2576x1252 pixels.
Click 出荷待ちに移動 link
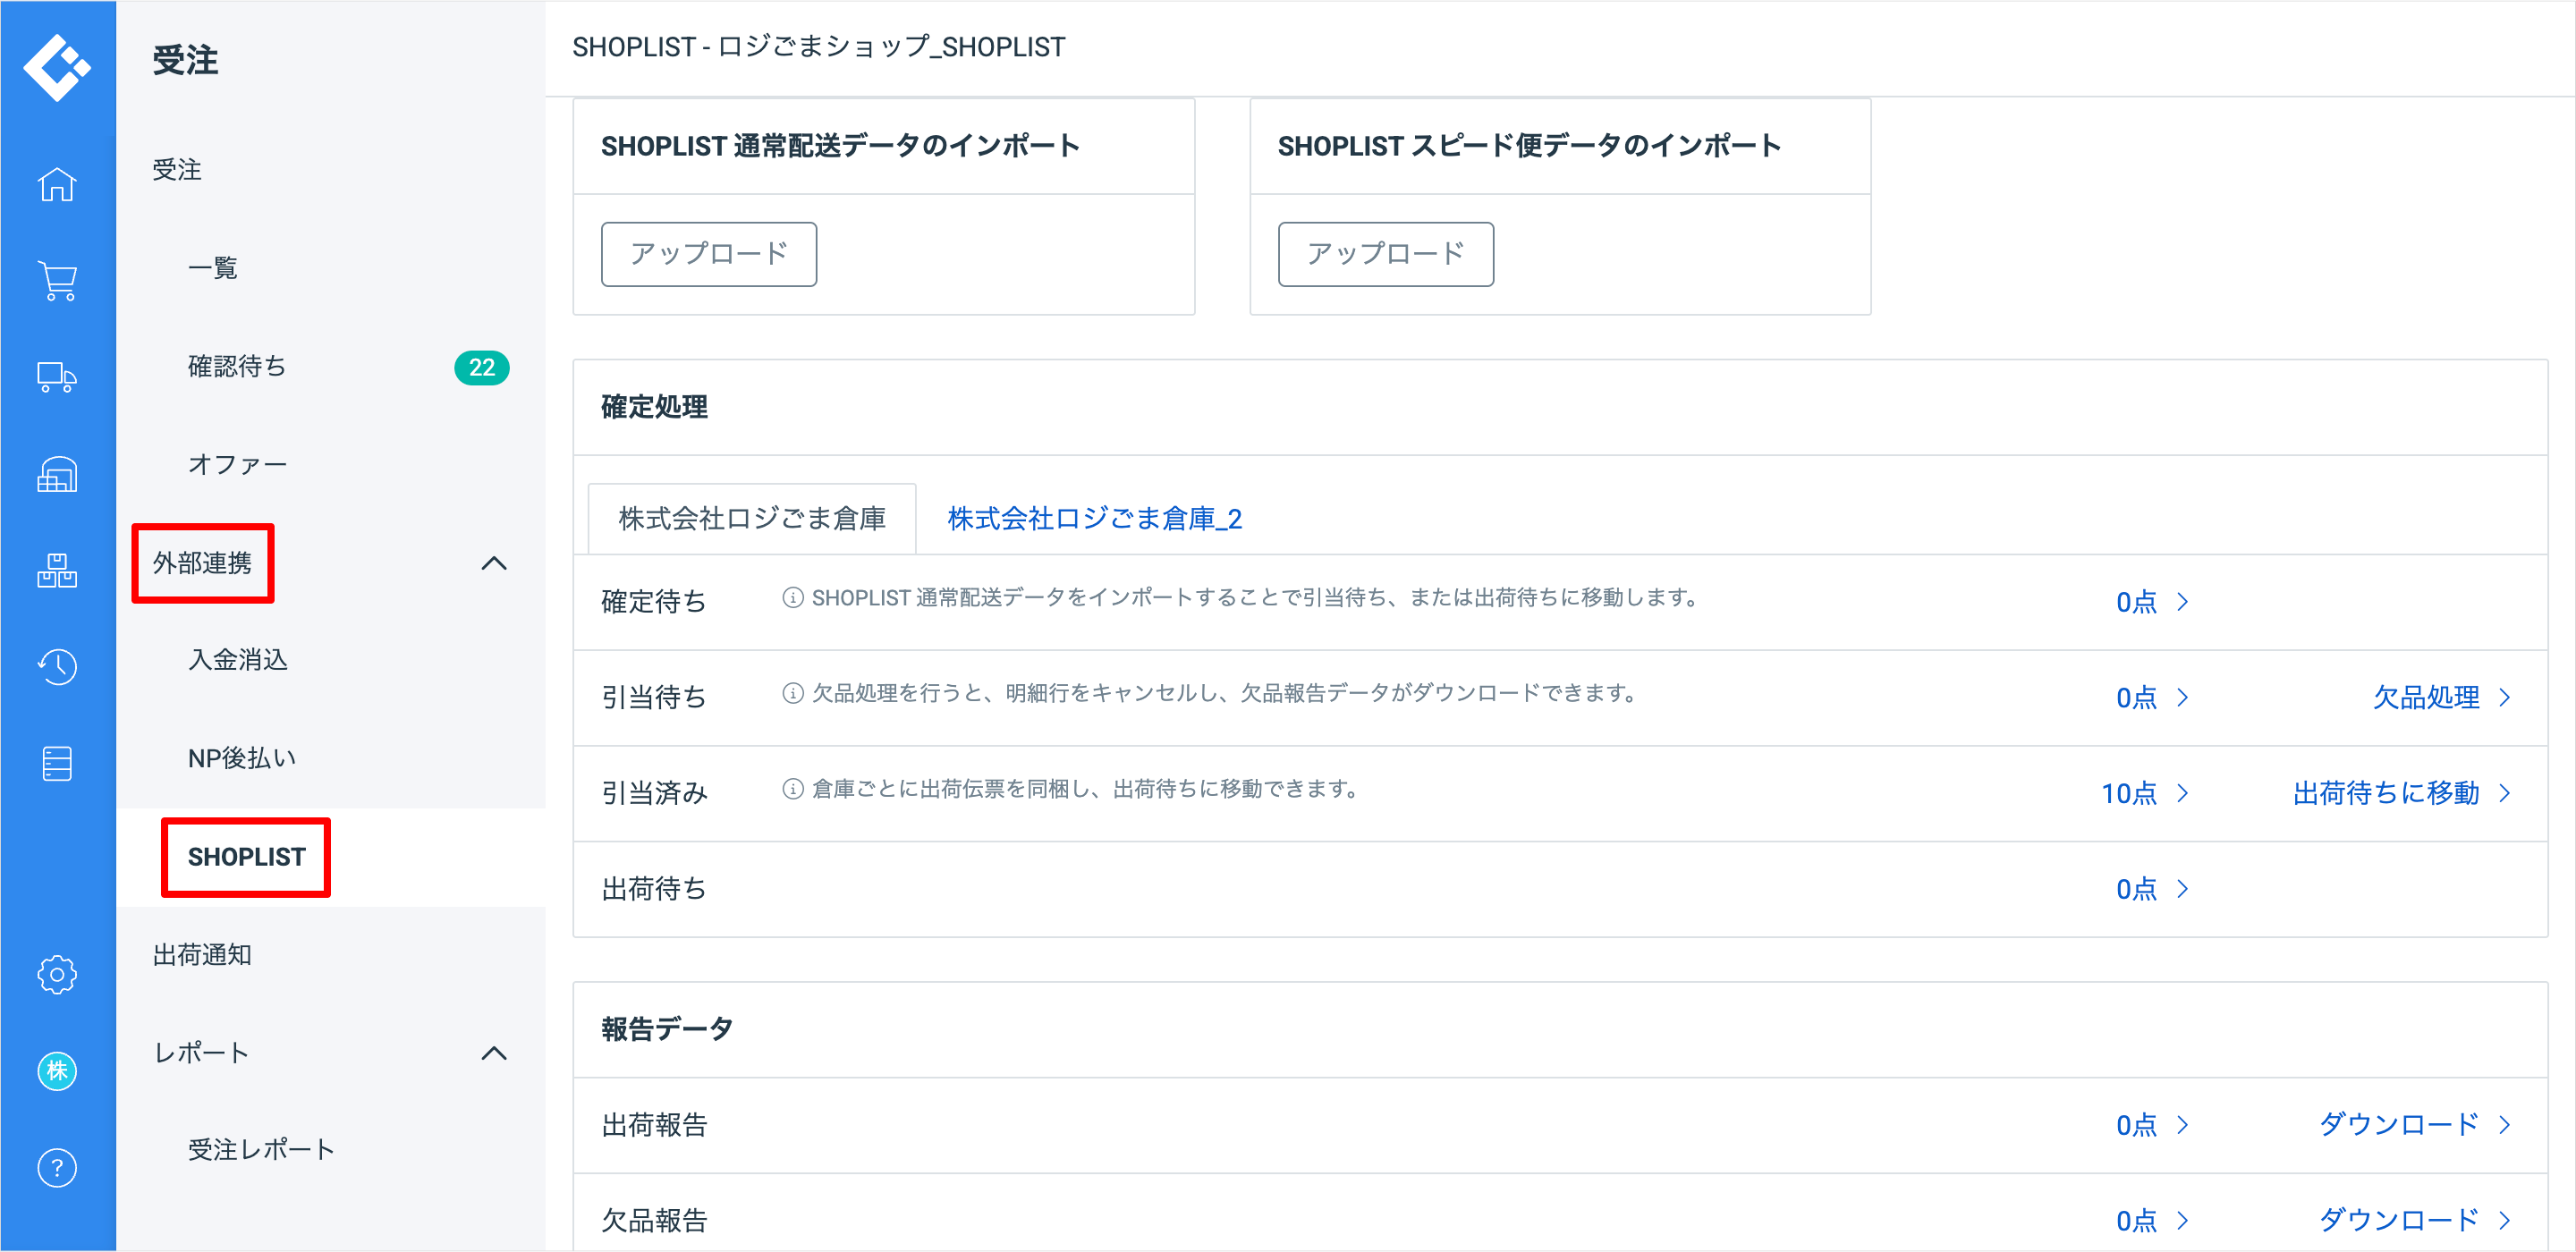(x=2400, y=793)
